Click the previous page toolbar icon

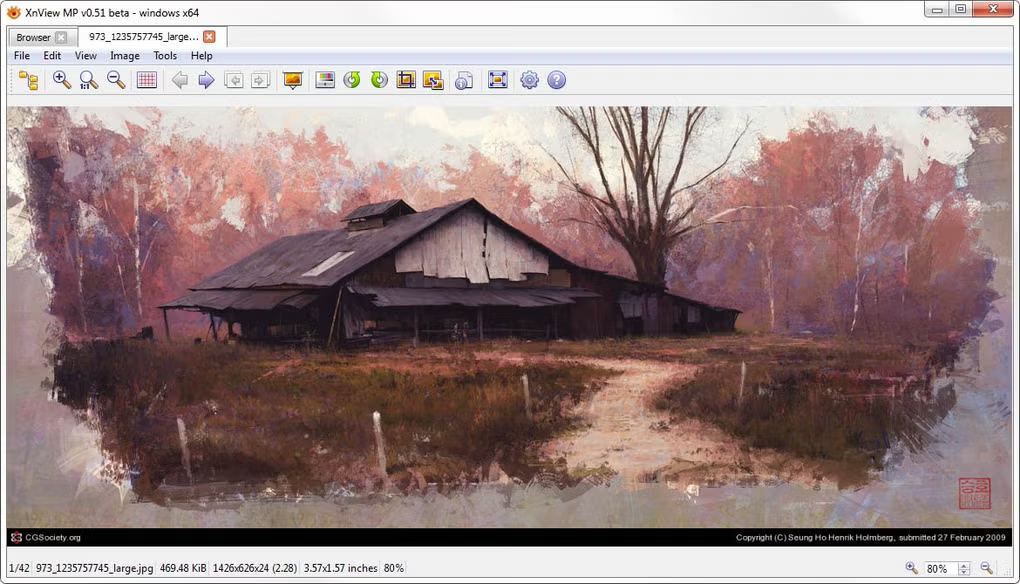pyautogui.click(x=234, y=80)
